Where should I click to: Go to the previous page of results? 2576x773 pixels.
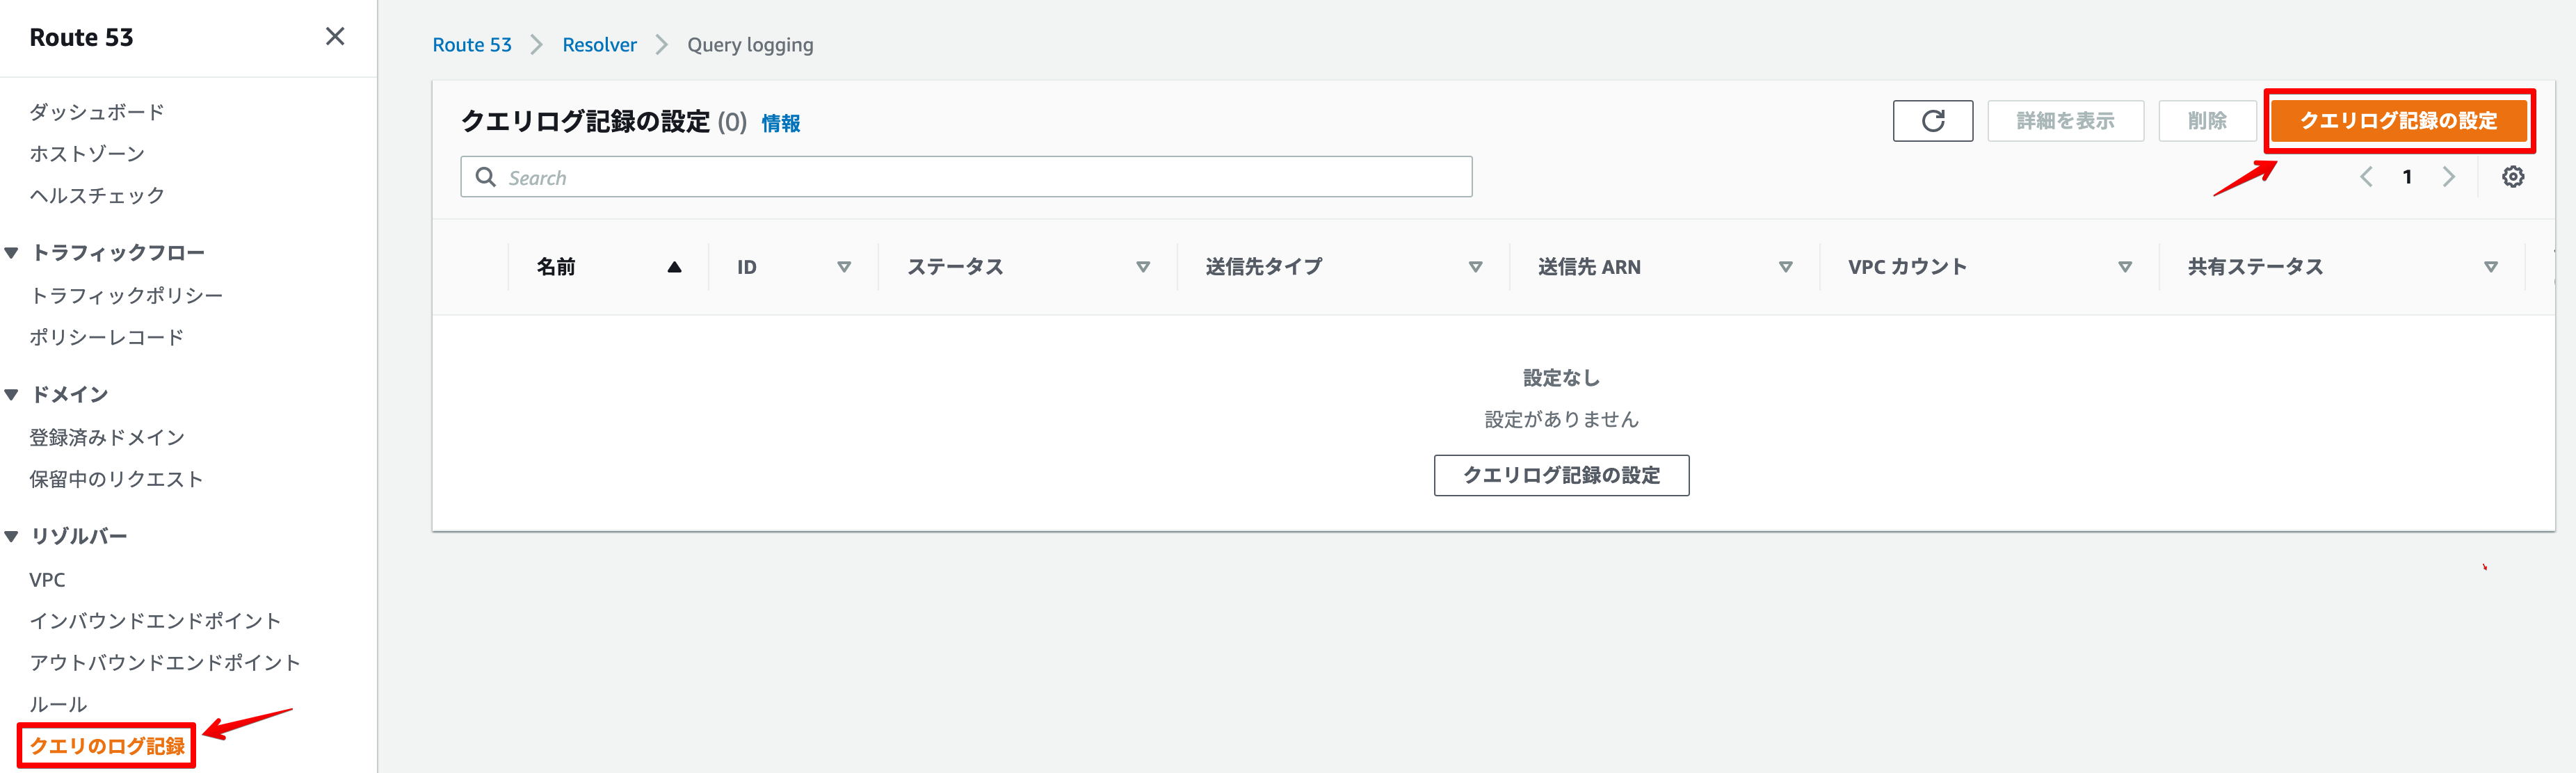[x=2366, y=176]
